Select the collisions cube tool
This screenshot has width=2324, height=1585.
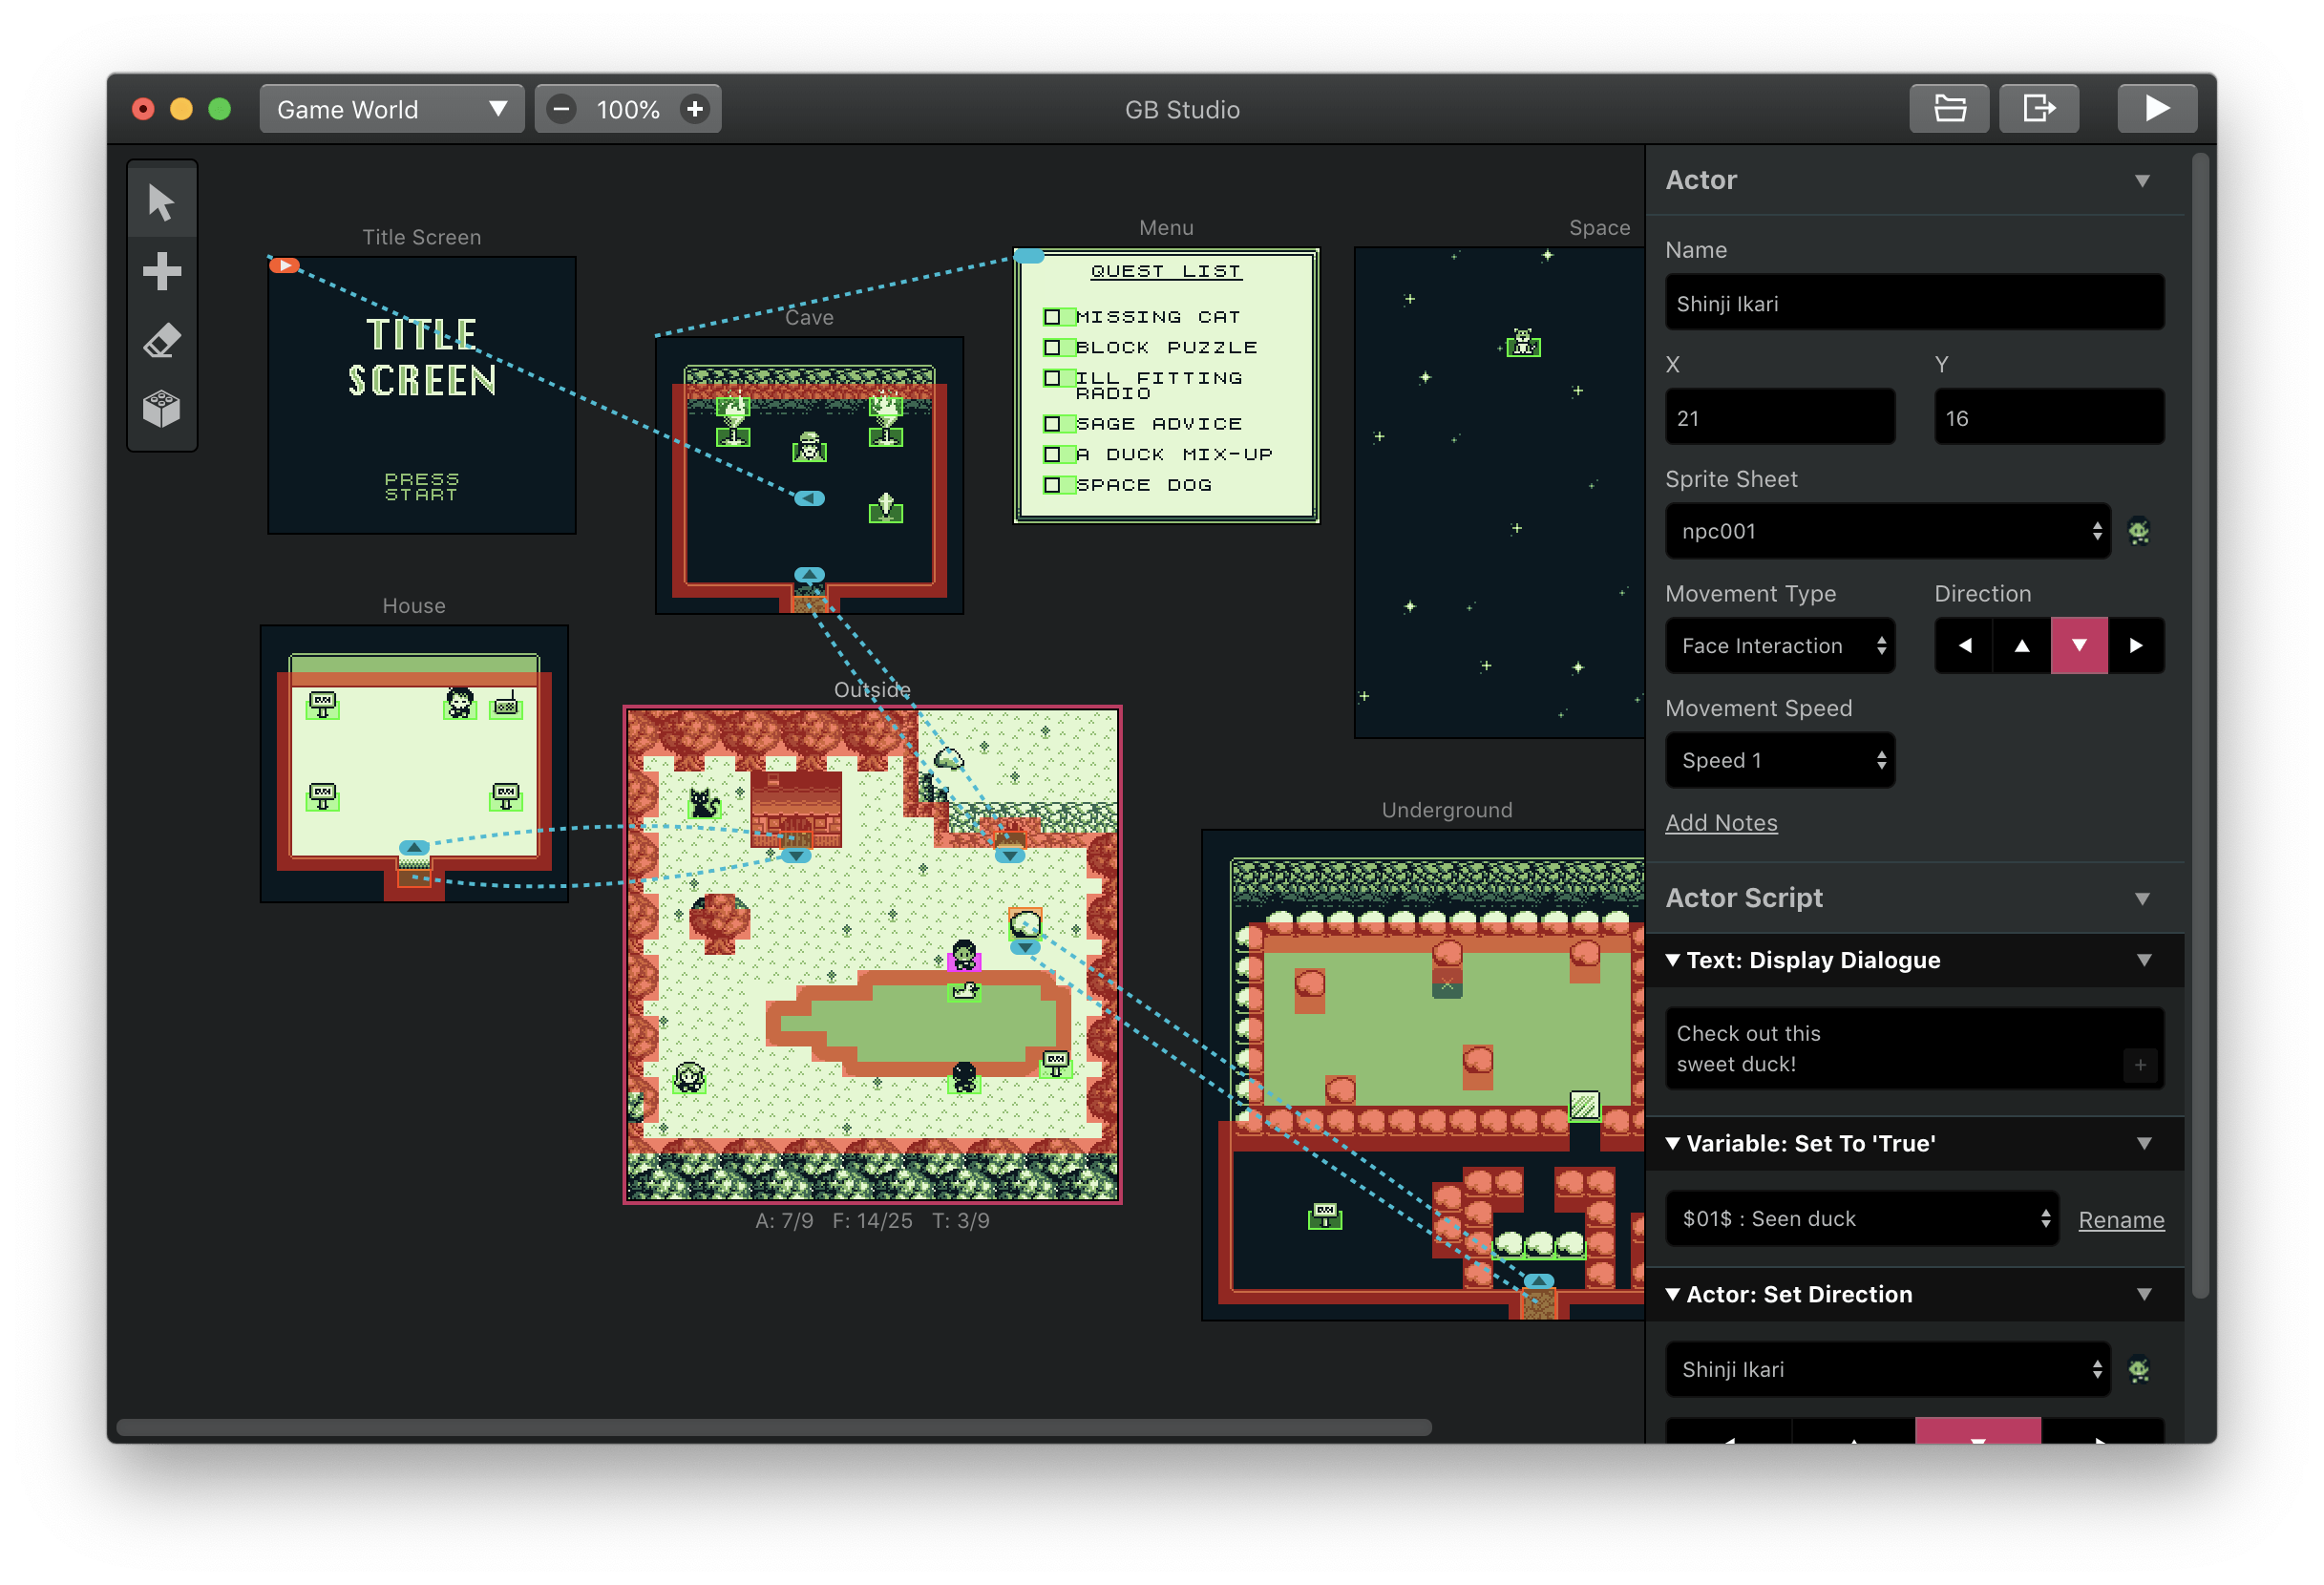(x=161, y=409)
